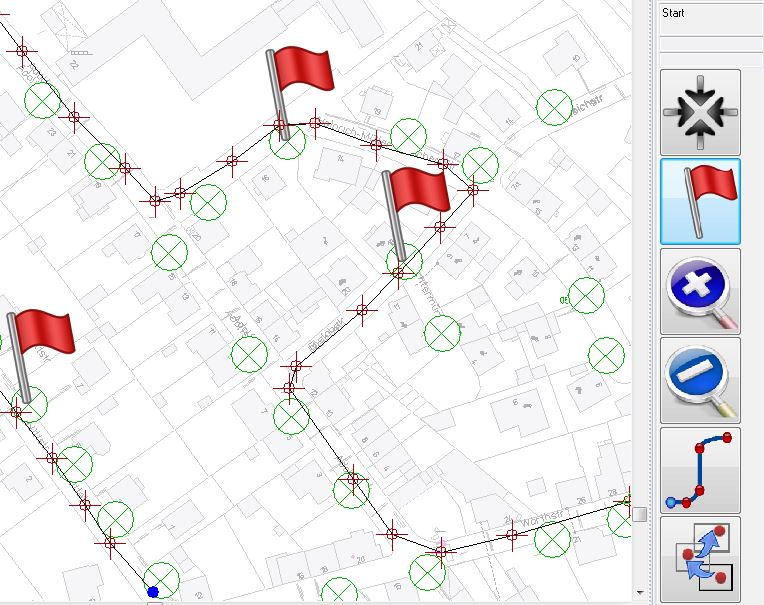Select the draw route path tool
Viewport: 764px width, 605px height.
[700, 470]
